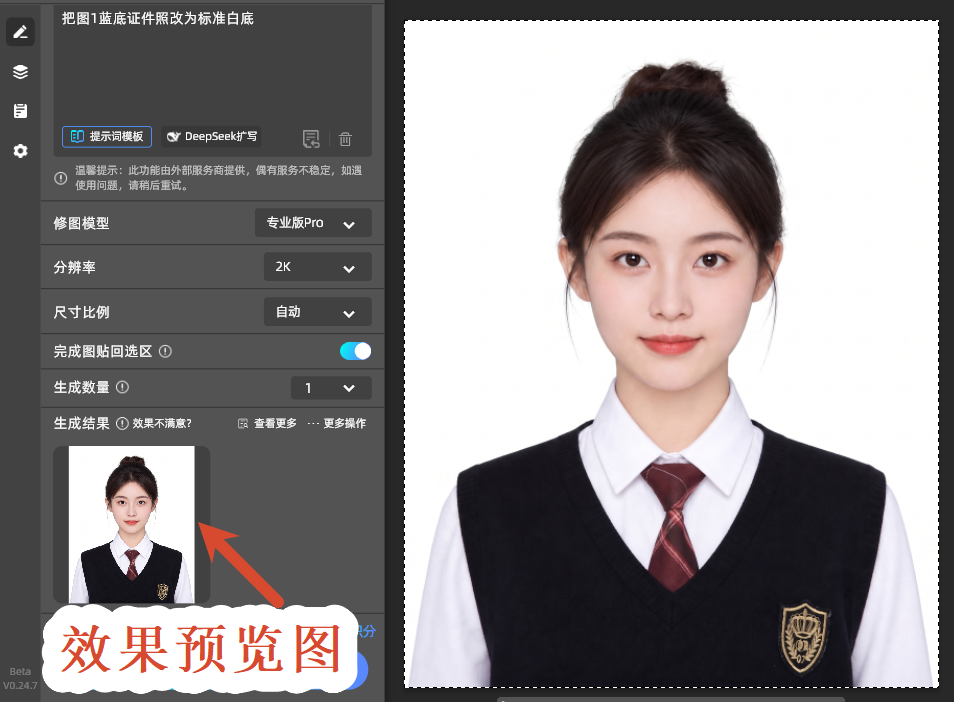
Task: Click the info icon beside 生成数量
Action: point(122,387)
